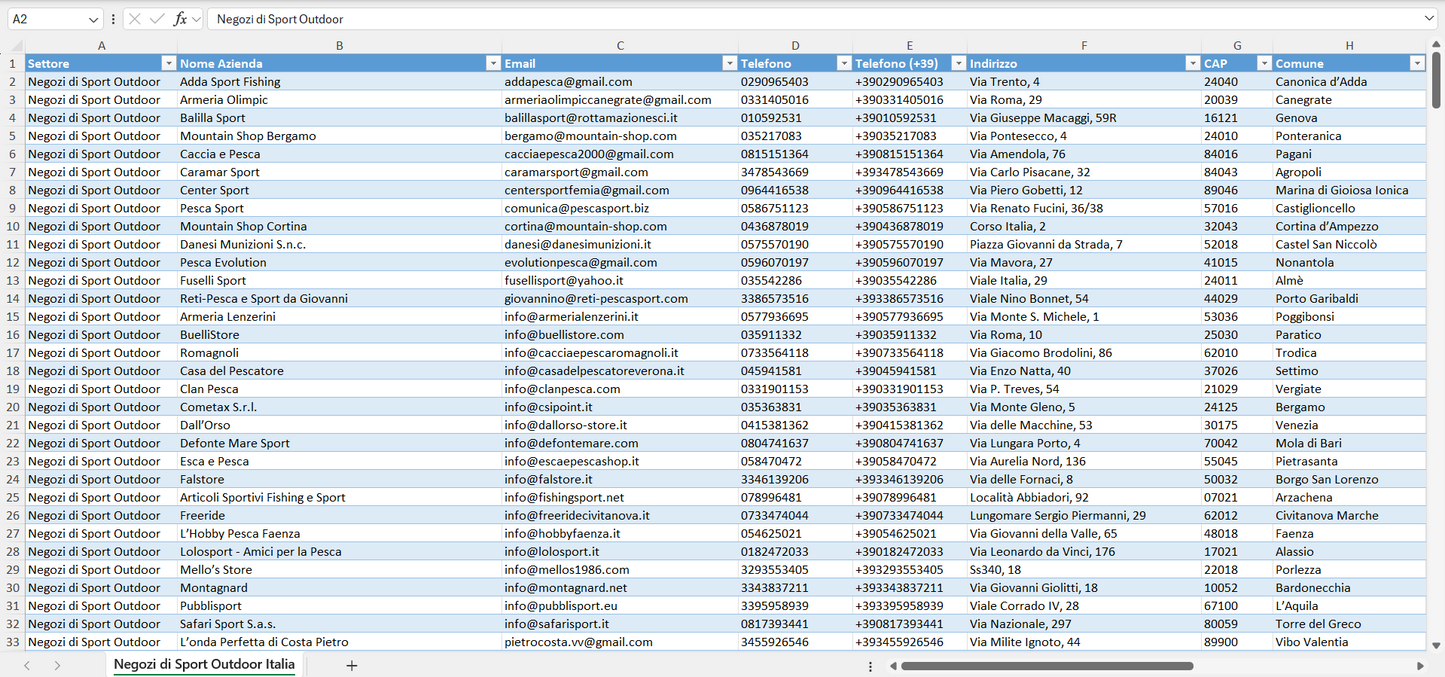Open the Settore filter dropdown
Viewport: 1445px width, 677px height.
[168, 64]
